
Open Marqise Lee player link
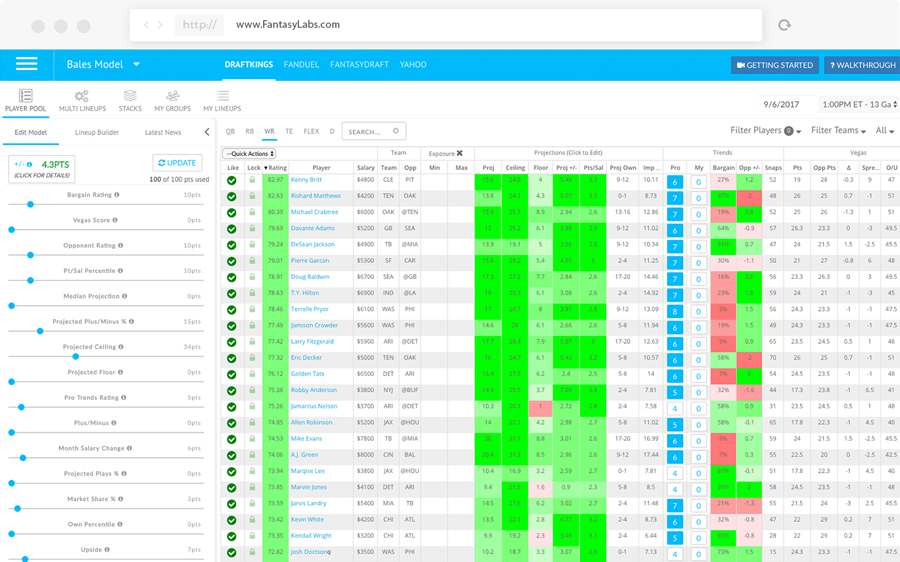(308, 471)
